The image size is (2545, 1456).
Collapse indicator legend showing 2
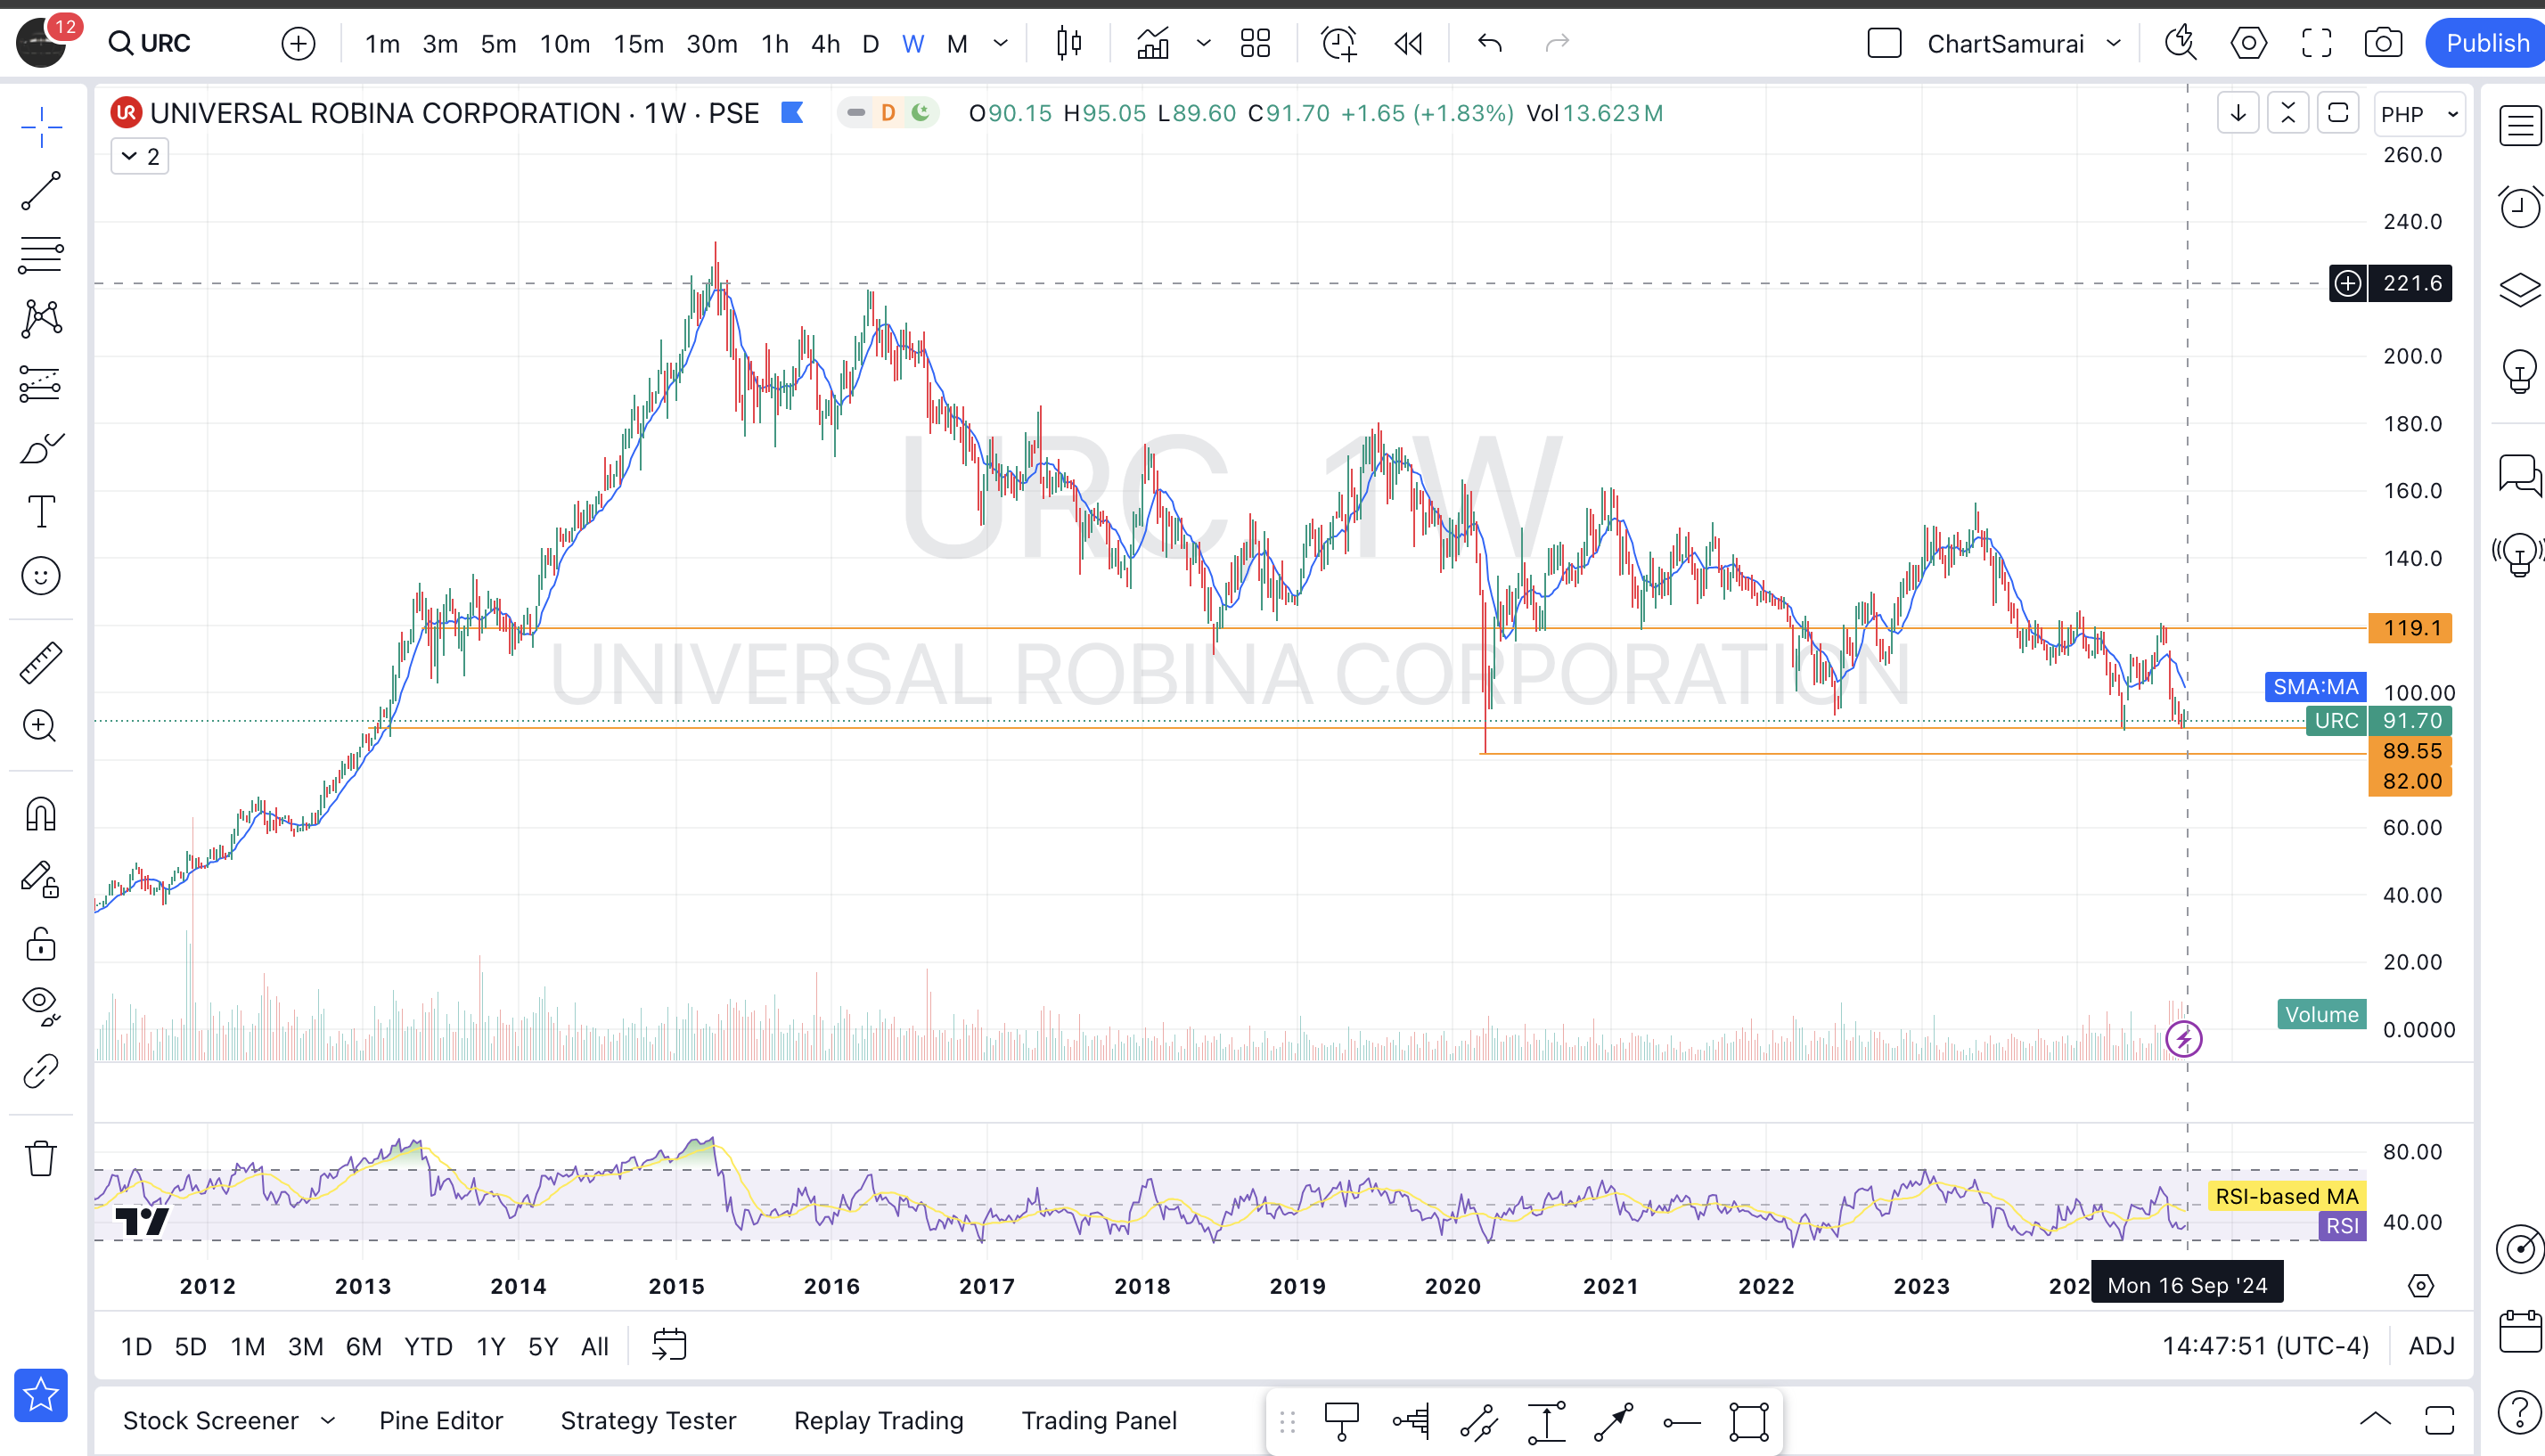pyautogui.click(x=140, y=157)
